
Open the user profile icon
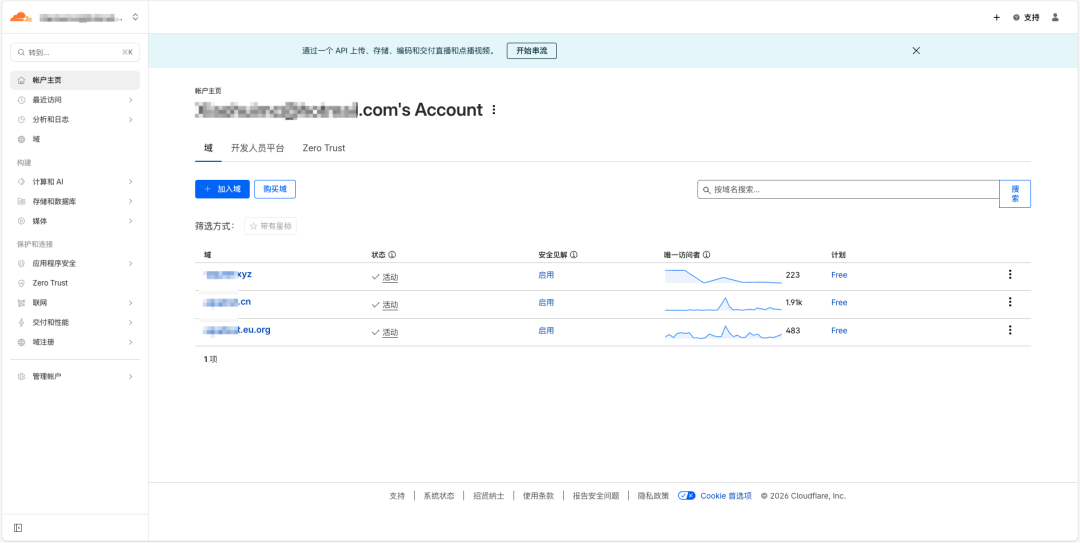click(1055, 18)
